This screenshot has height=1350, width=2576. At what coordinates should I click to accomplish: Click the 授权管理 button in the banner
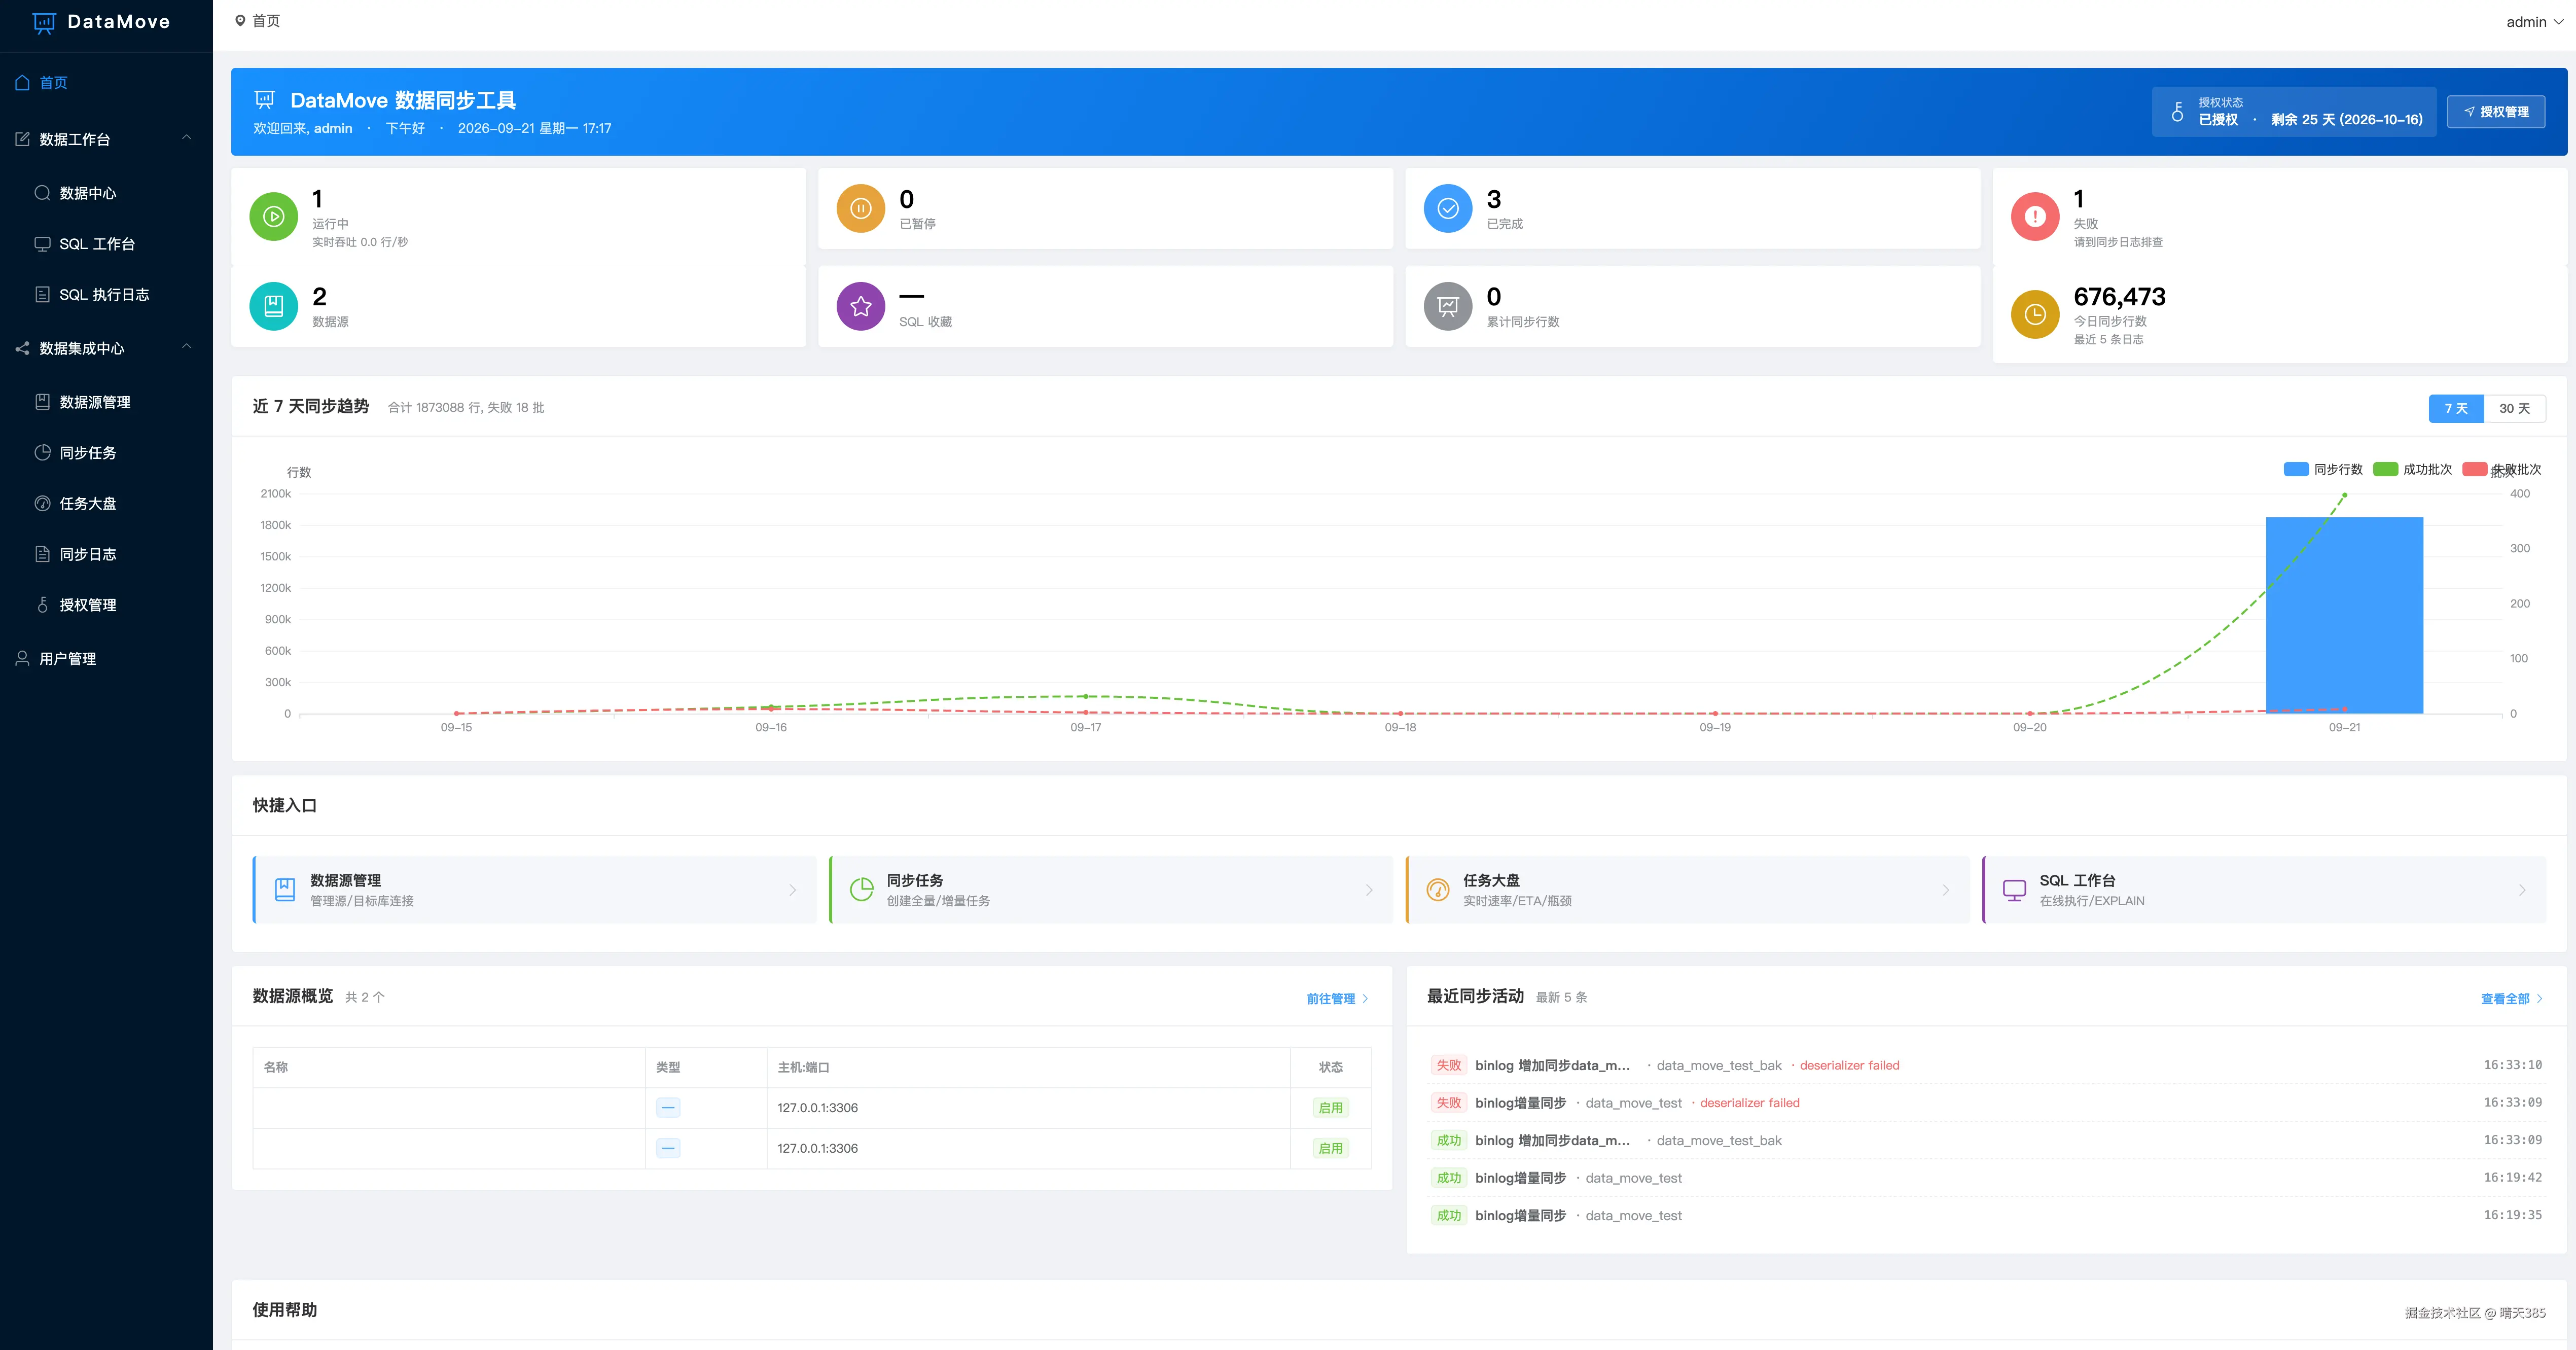click(x=2496, y=112)
